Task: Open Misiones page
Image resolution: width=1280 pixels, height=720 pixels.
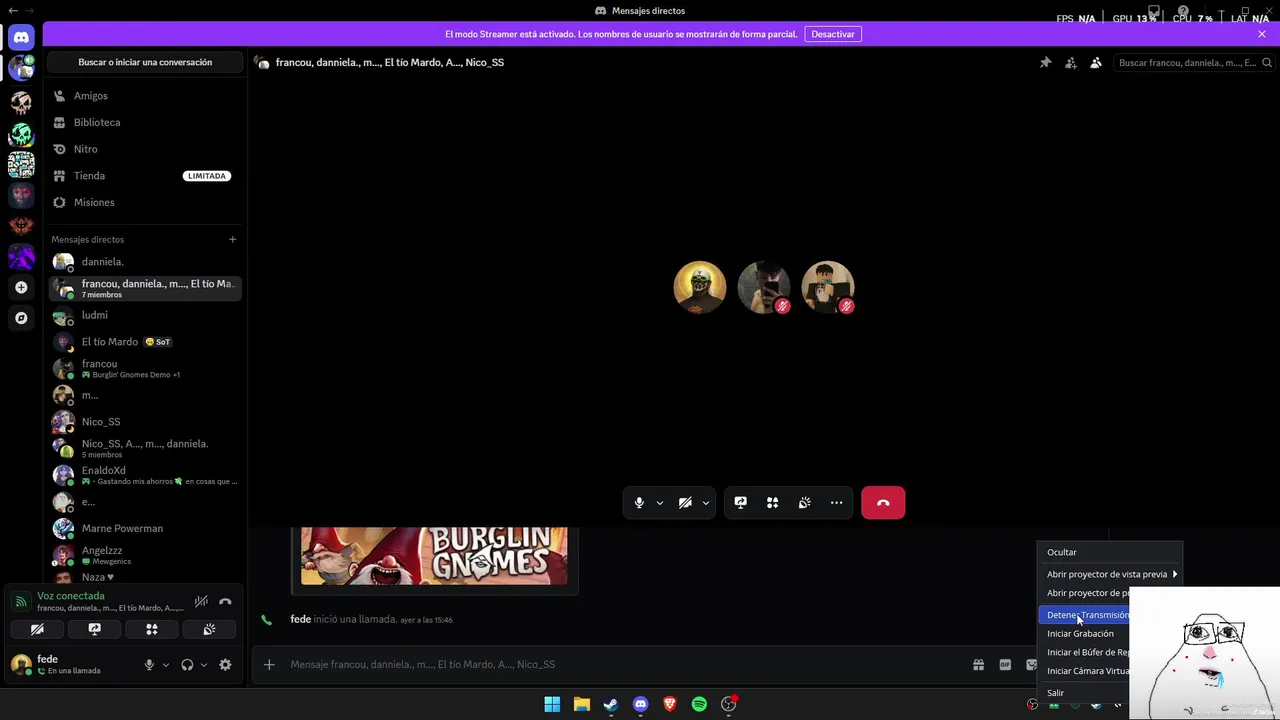Action: tap(145, 202)
